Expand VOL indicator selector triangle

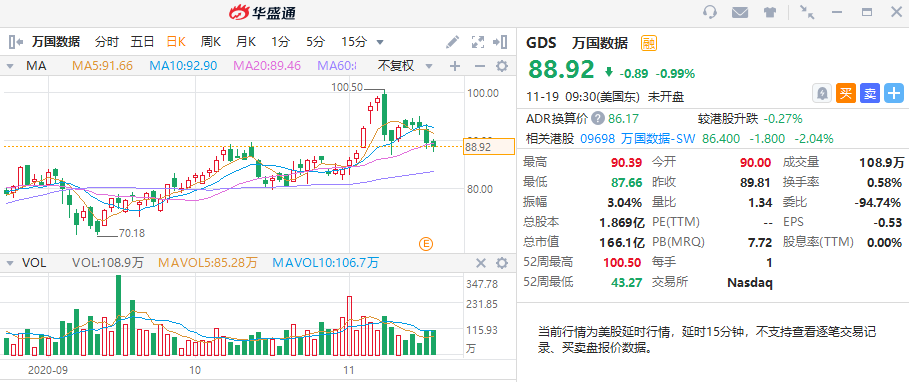point(10,264)
